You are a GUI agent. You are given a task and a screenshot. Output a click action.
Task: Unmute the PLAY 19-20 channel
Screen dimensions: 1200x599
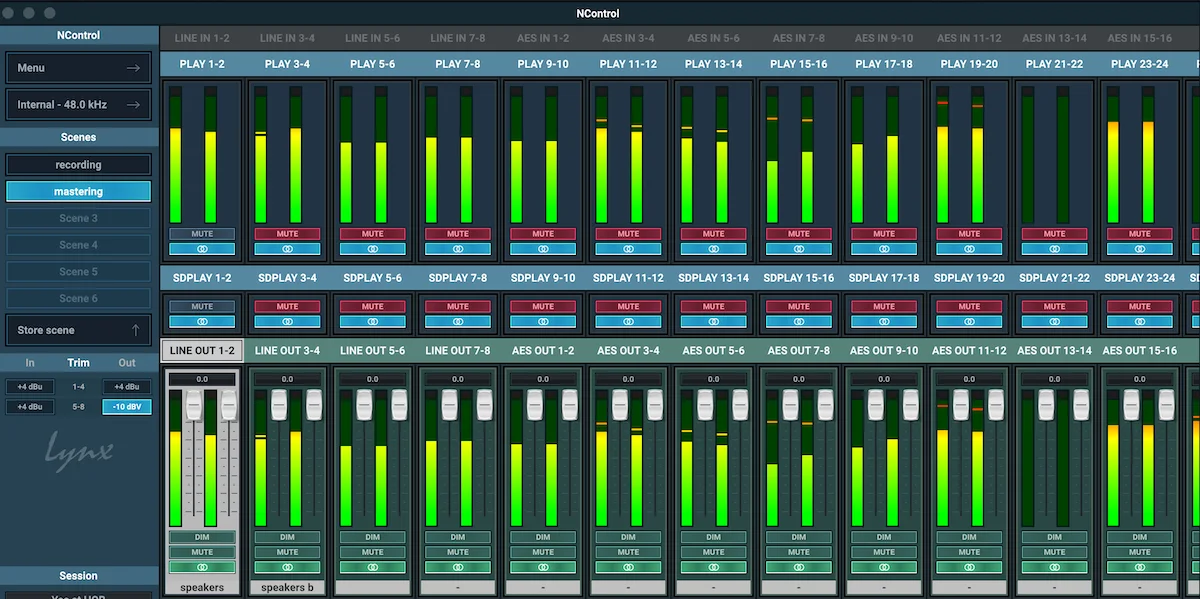coord(969,234)
